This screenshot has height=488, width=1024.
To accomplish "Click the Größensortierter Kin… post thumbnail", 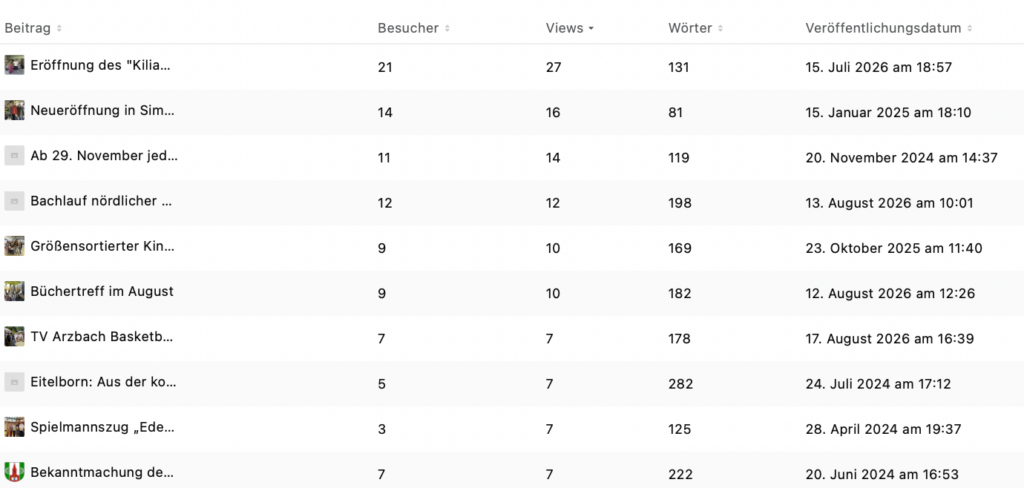I will (14, 246).
